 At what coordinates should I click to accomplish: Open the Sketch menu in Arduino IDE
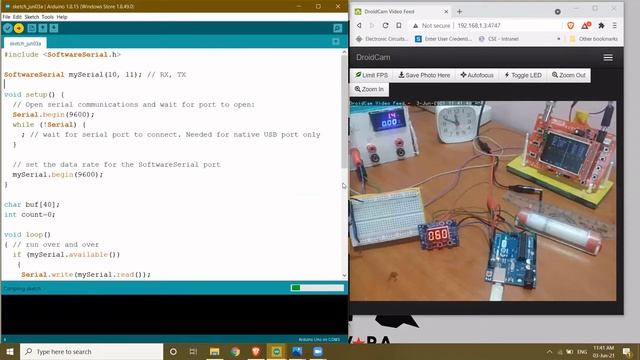click(x=31, y=17)
